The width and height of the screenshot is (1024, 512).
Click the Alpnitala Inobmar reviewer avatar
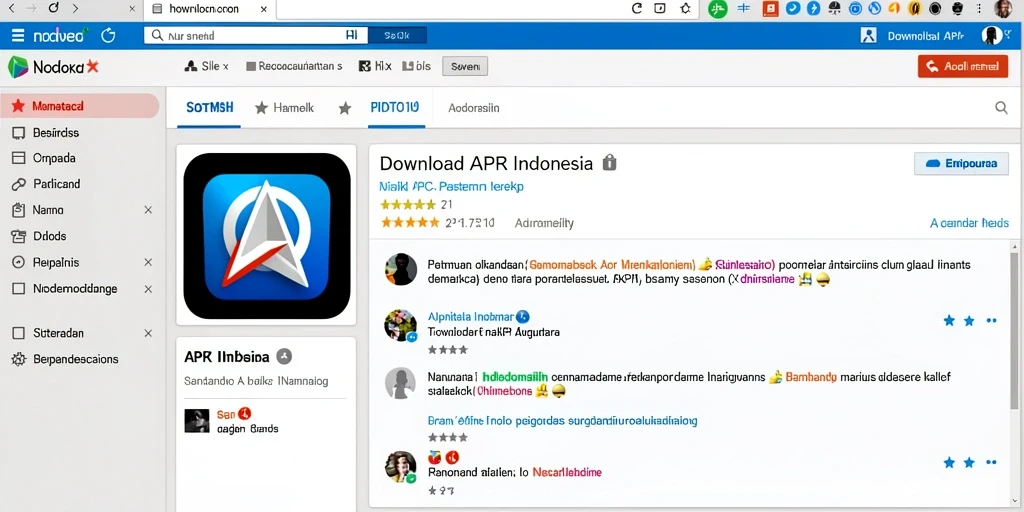[x=400, y=325]
